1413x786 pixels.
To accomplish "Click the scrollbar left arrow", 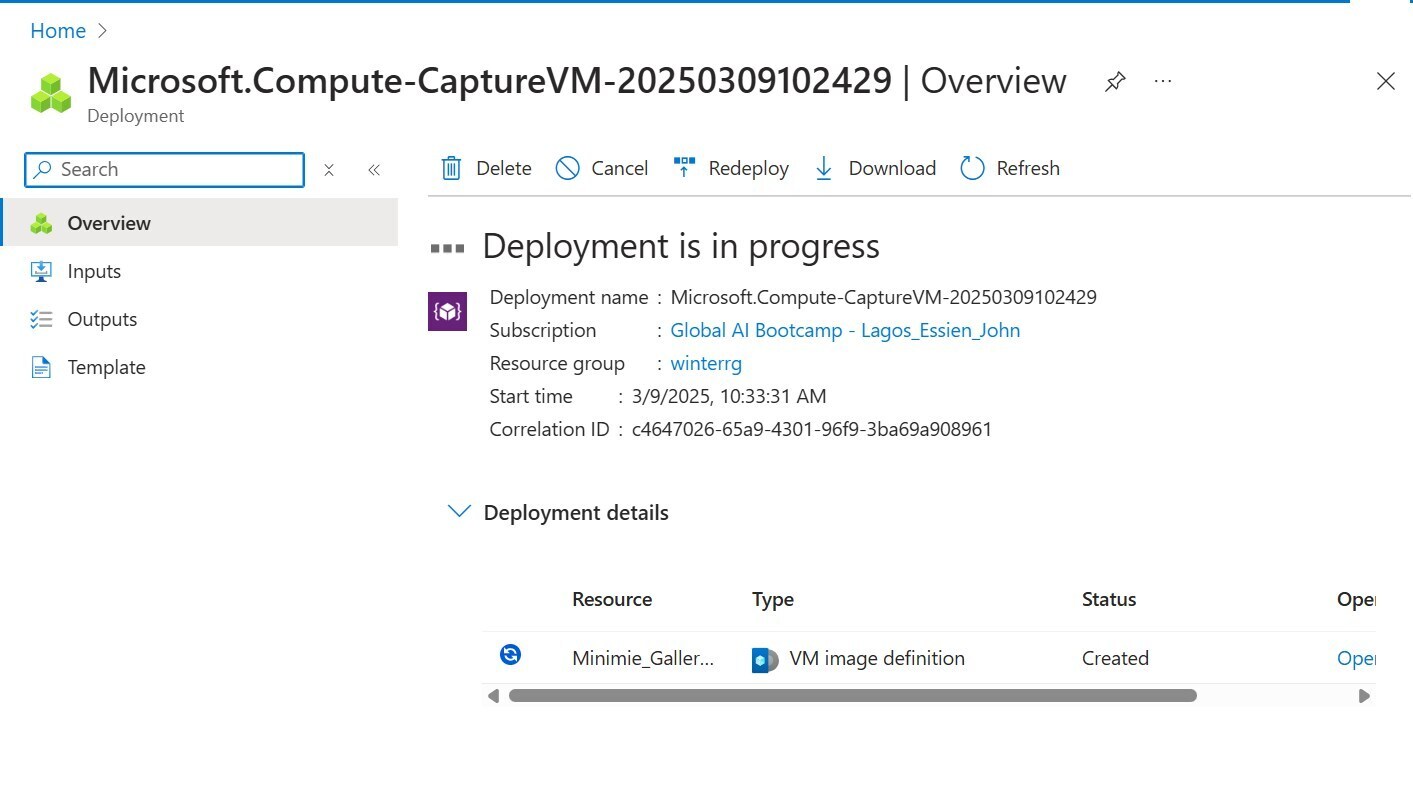I will click(493, 696).
